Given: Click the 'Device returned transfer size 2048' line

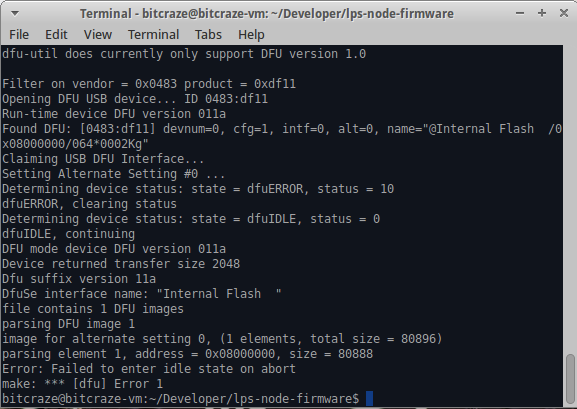Looking at the screenshot, I should (x=121, y=264).
